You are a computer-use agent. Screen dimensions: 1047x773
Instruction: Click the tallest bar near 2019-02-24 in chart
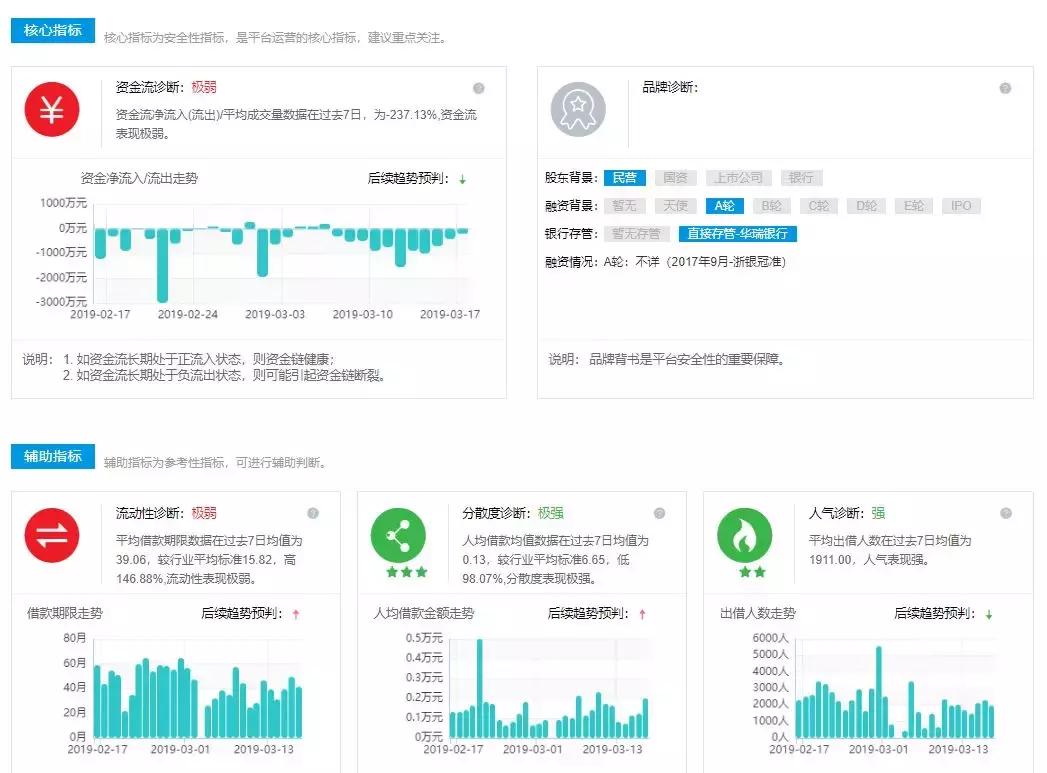point(162,263)
